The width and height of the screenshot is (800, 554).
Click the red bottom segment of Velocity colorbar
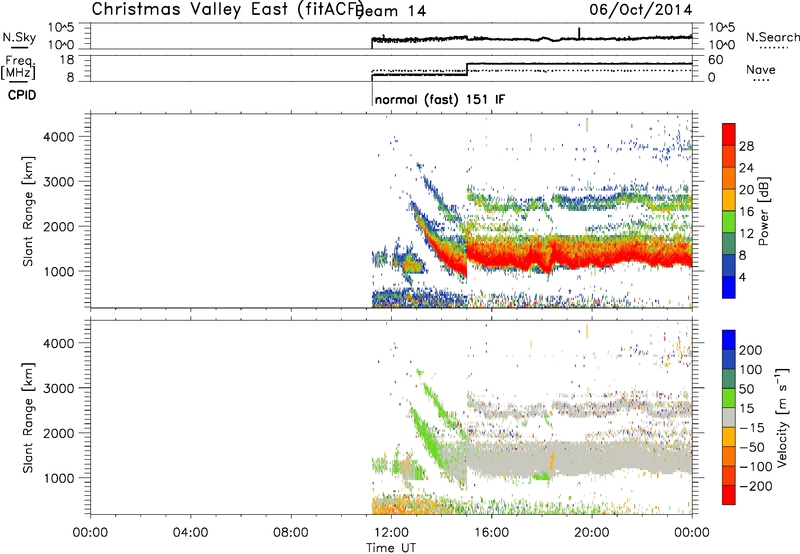pyautogui.click(x=729, y=495)
